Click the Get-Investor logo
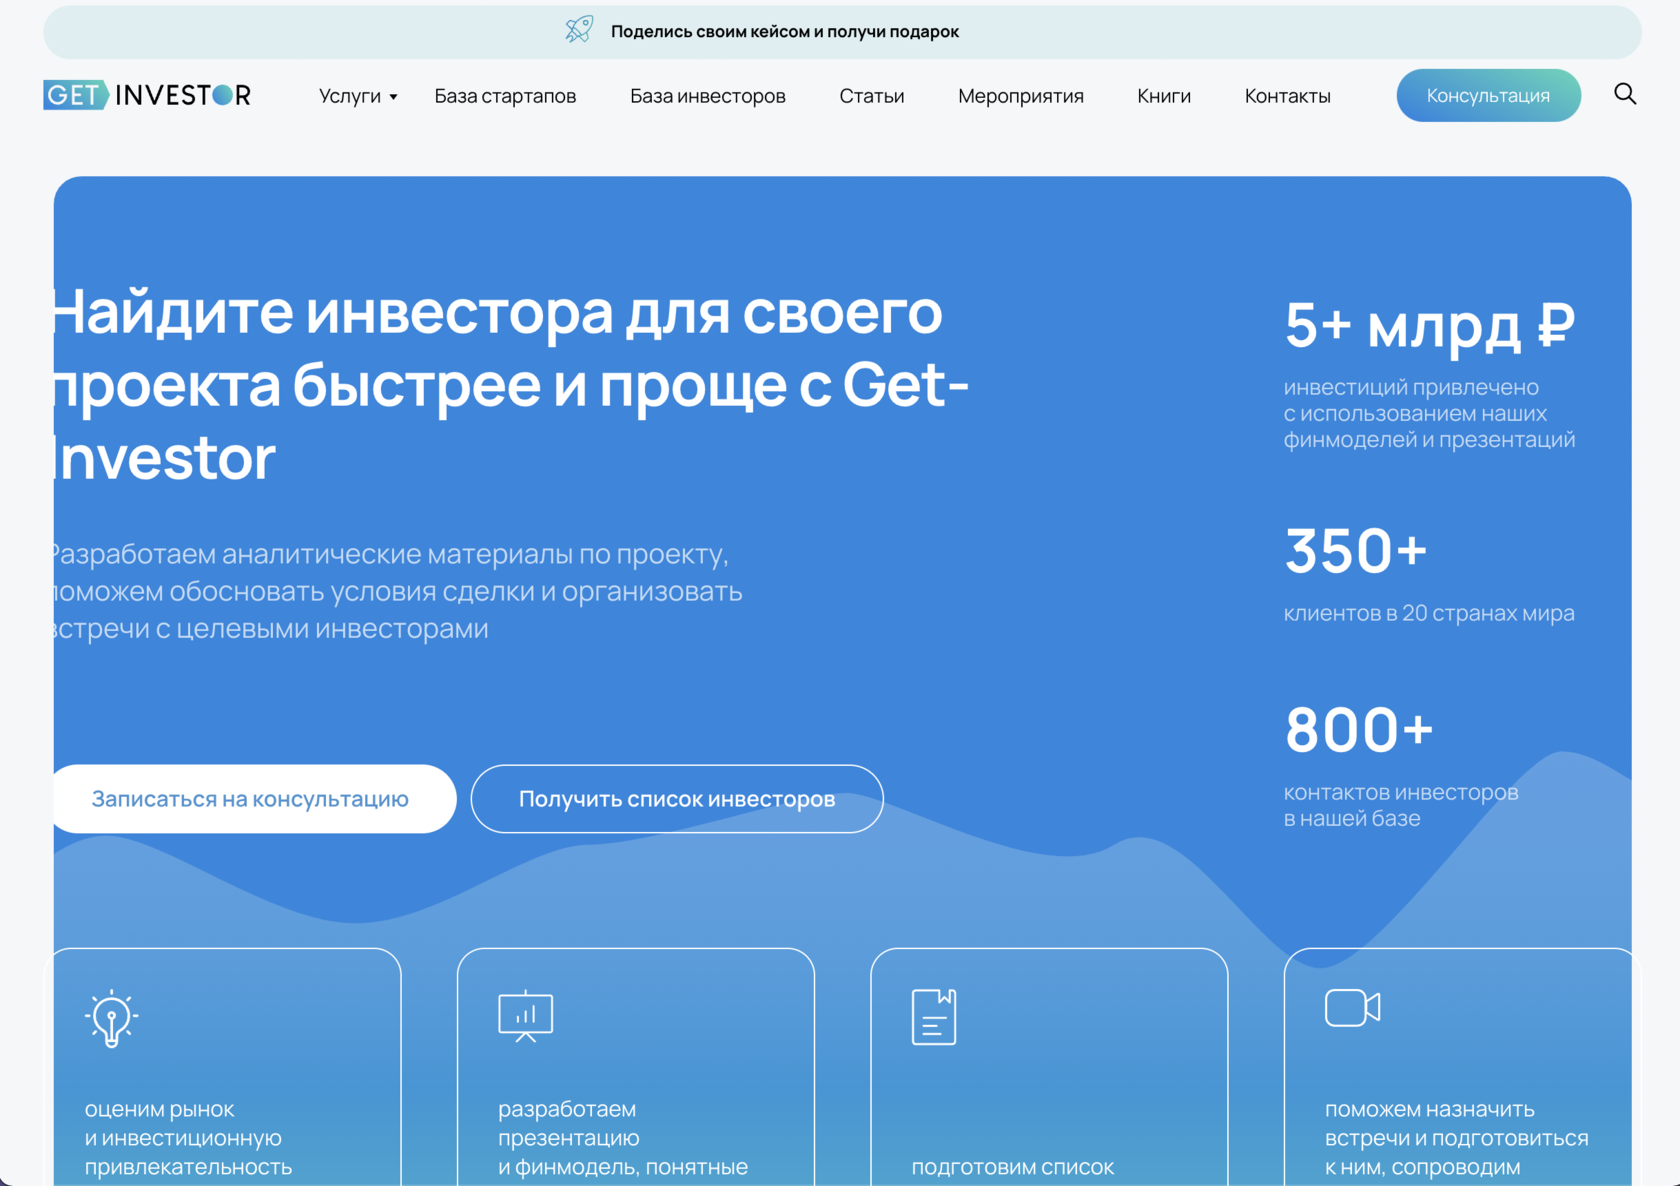Screen dimensions: 1680x1186 tap(146, 94)
